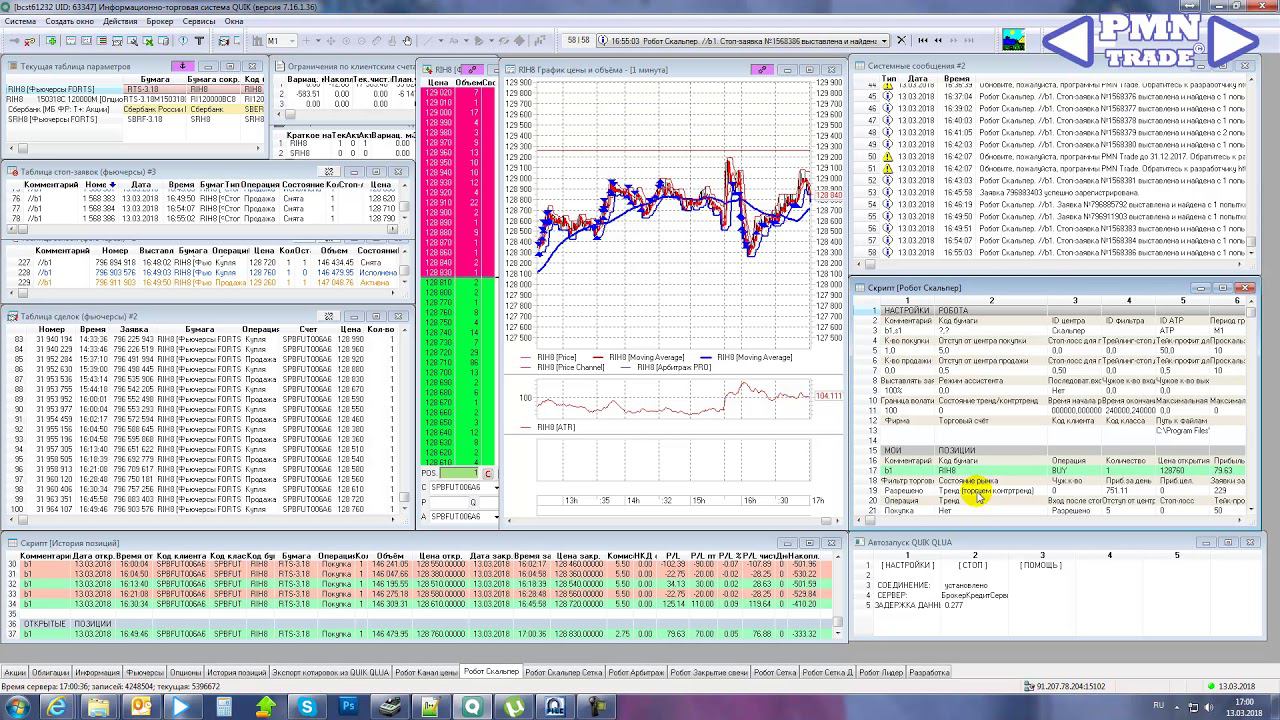This screenshot has width=1280, height=720.
Task: Click [СТОП] in Автозапуск QUIK QLUA window
Action: [972, 566]
